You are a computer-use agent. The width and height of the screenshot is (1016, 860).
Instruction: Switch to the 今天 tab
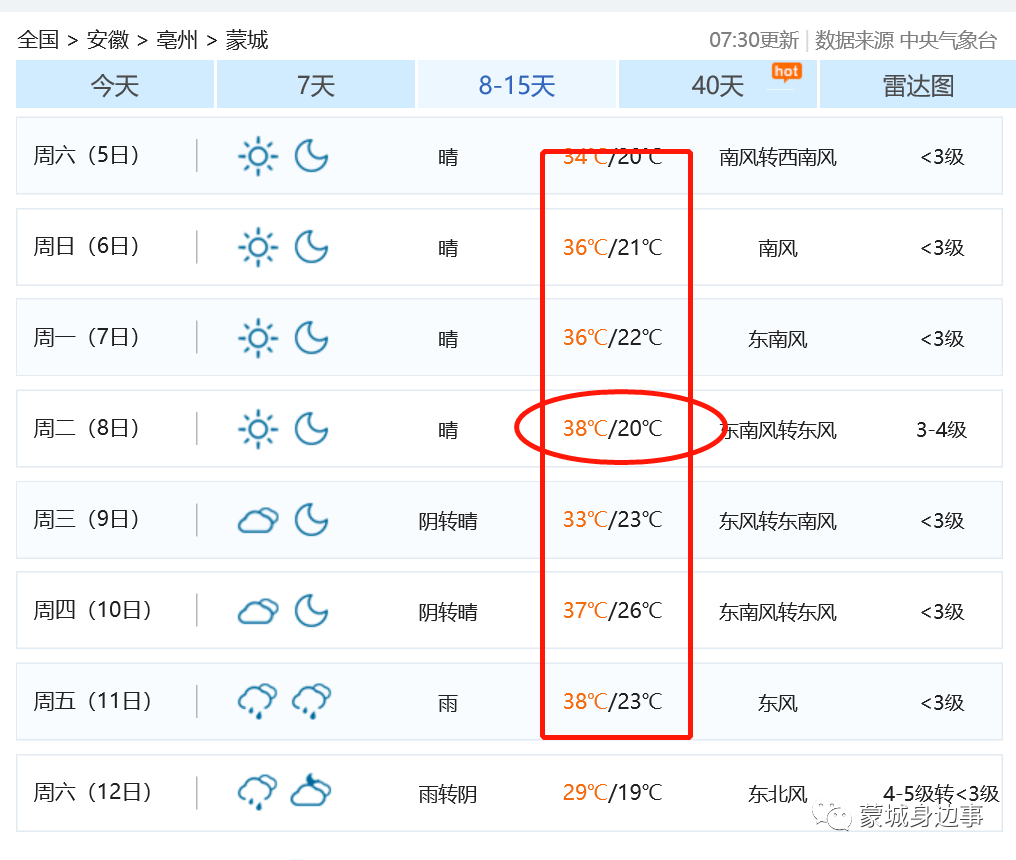pyautogui.click(x=115, y=85)
